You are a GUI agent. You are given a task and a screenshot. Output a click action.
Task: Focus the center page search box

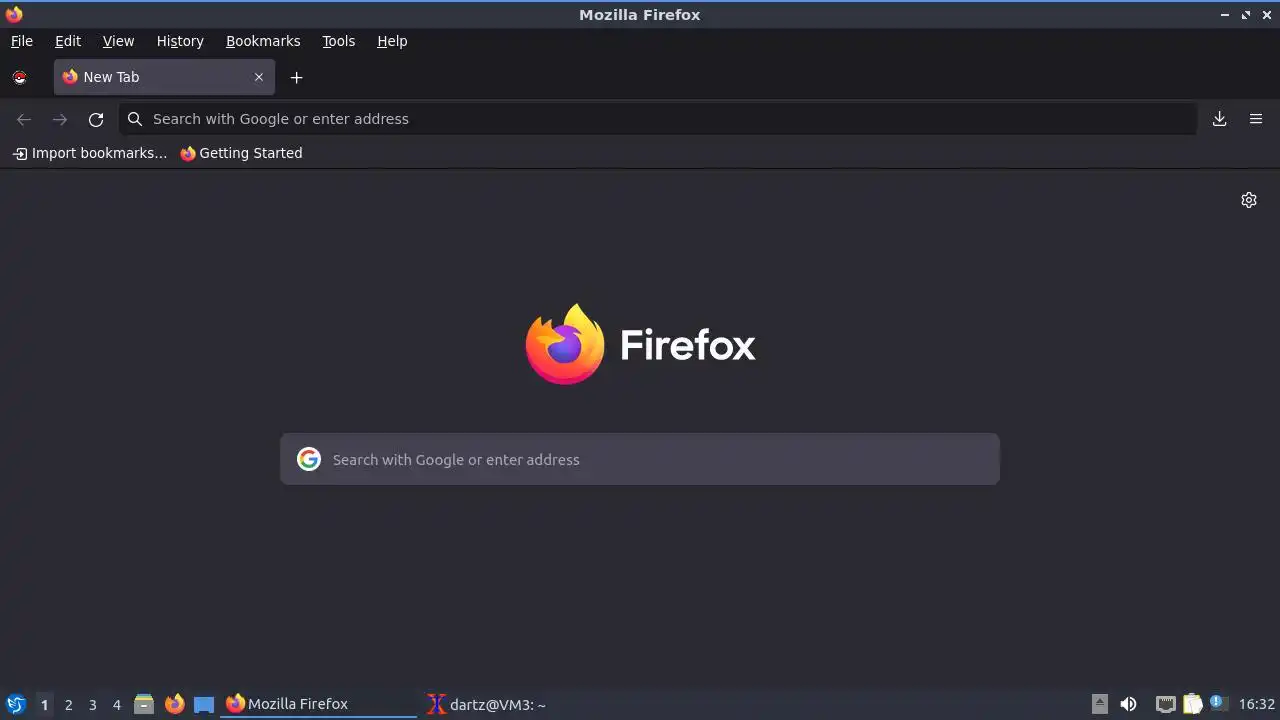[x=640, y=459]
